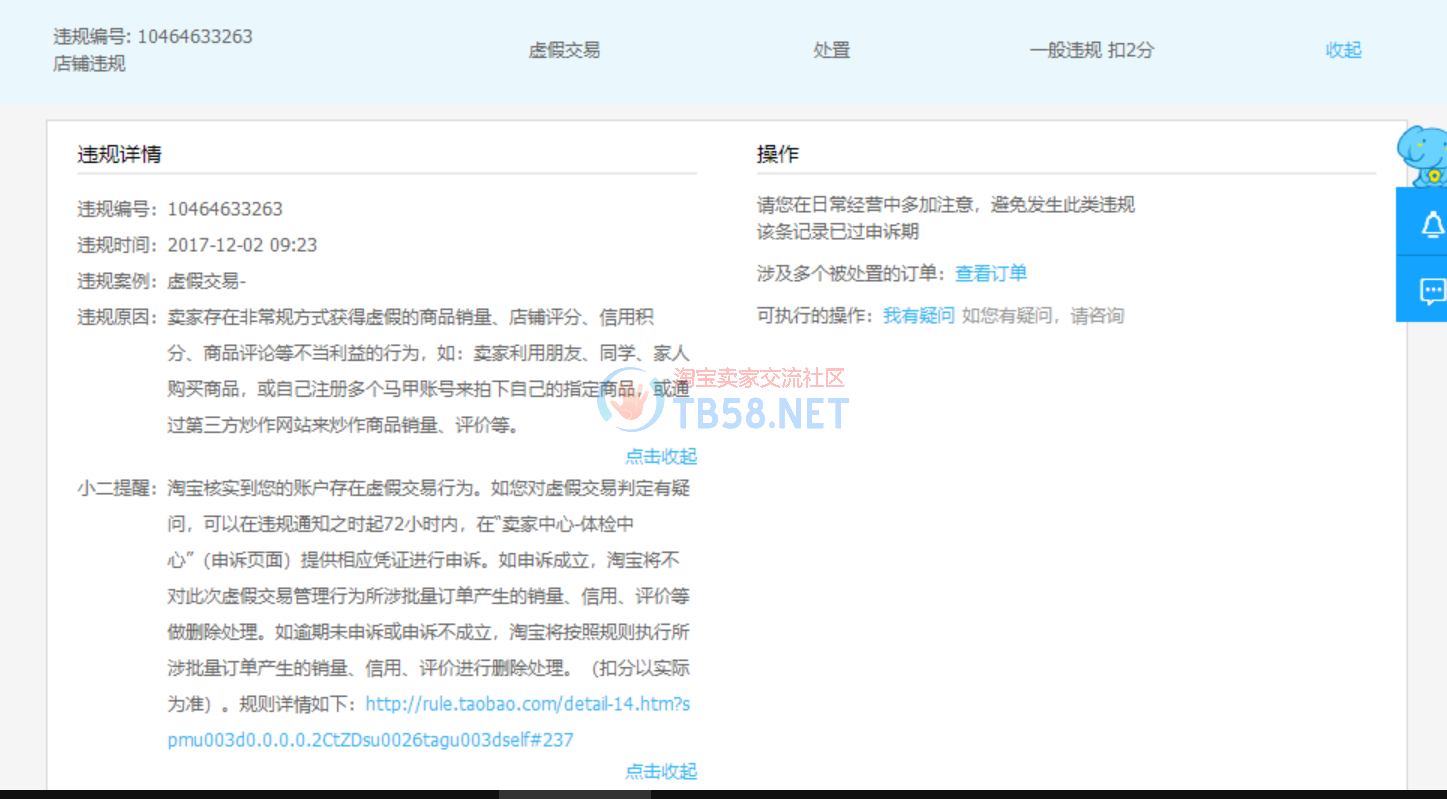This screenshot has width=1447, height=799.
Task: Click the 我有疑问 link
Action: point(918,315)
